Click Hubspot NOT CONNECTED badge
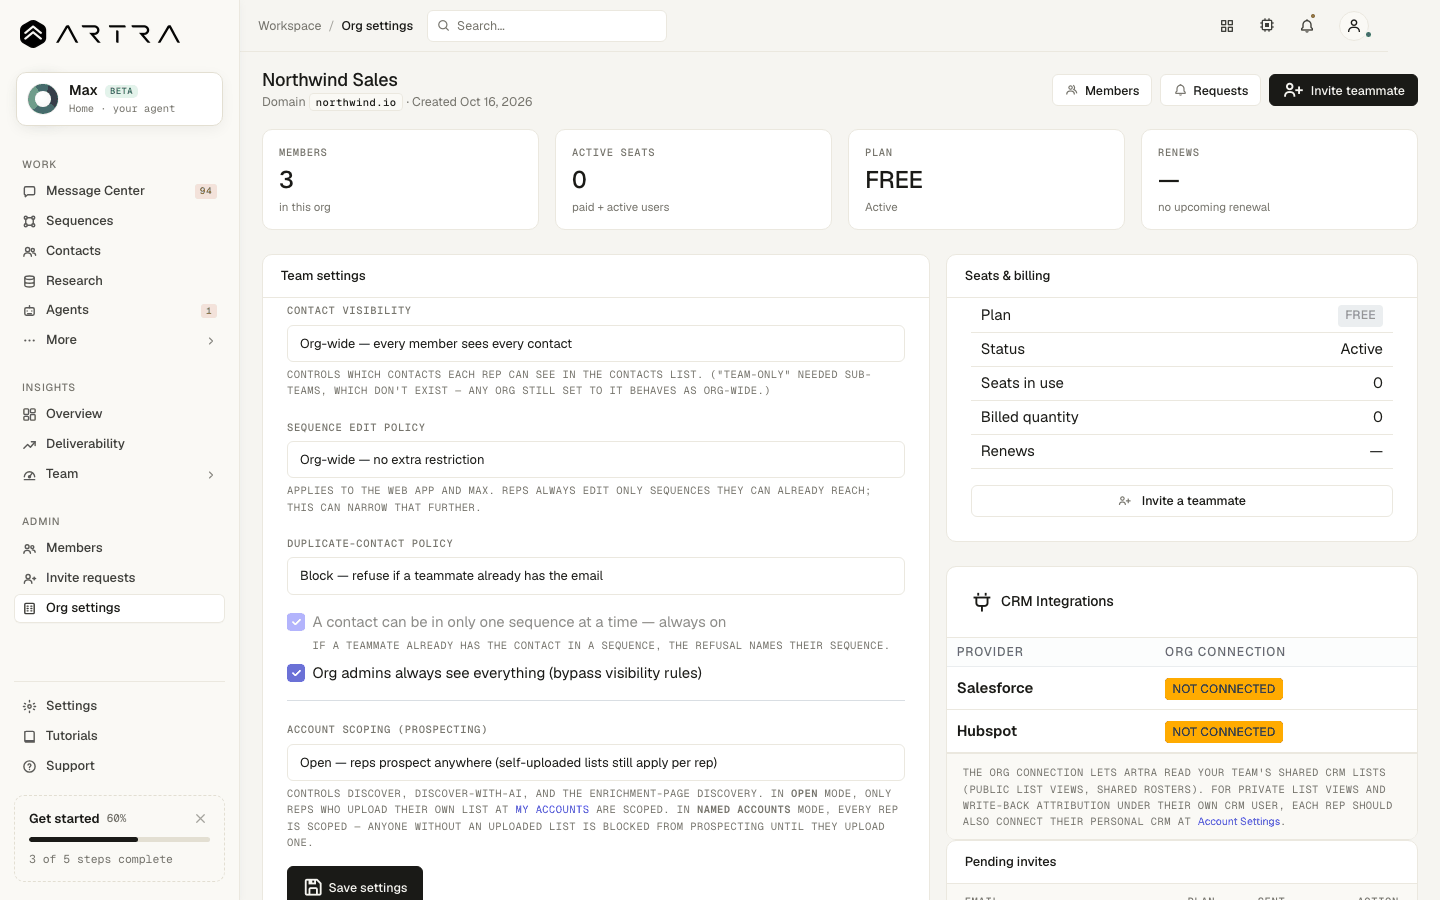Screen dimensions: 1440x900 point(1224,732)
